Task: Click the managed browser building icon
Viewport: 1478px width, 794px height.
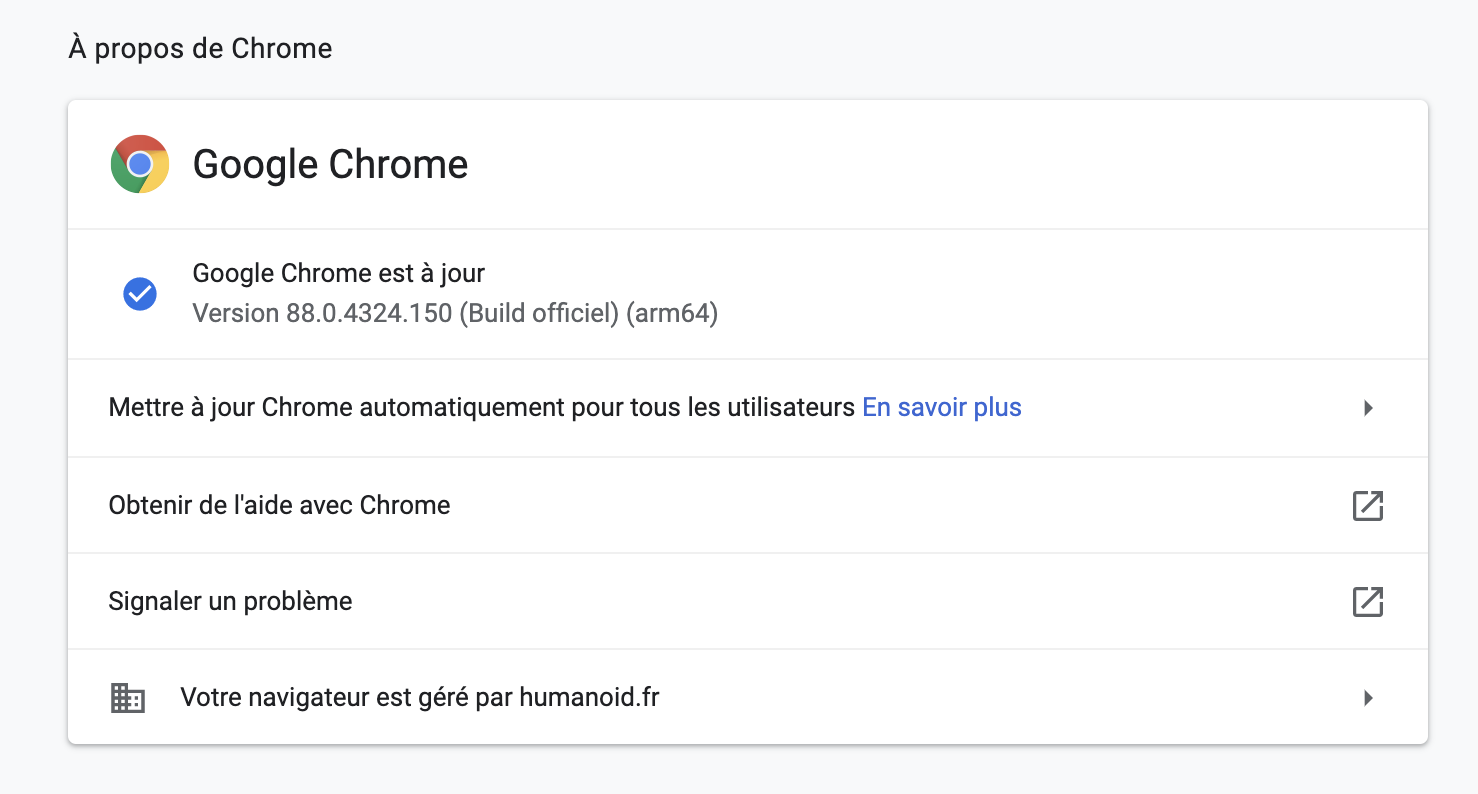Action: [127, 698]
